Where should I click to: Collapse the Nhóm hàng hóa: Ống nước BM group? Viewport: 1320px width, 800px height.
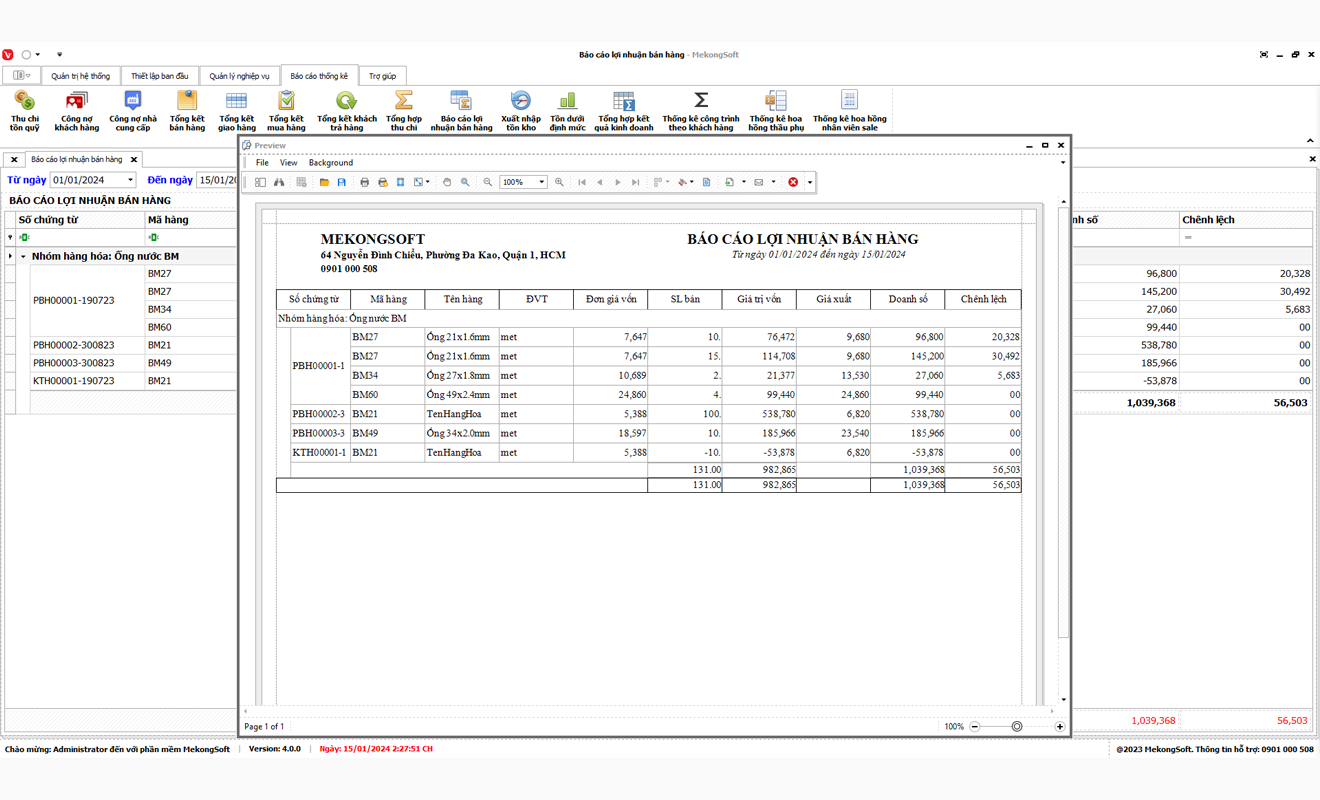[23, 257]
